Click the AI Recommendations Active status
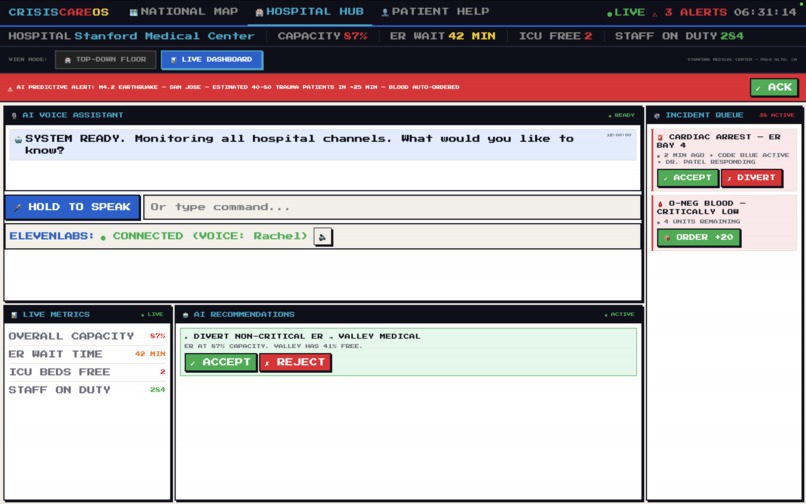The image size is (806, 504). click(x=619, y=315)
